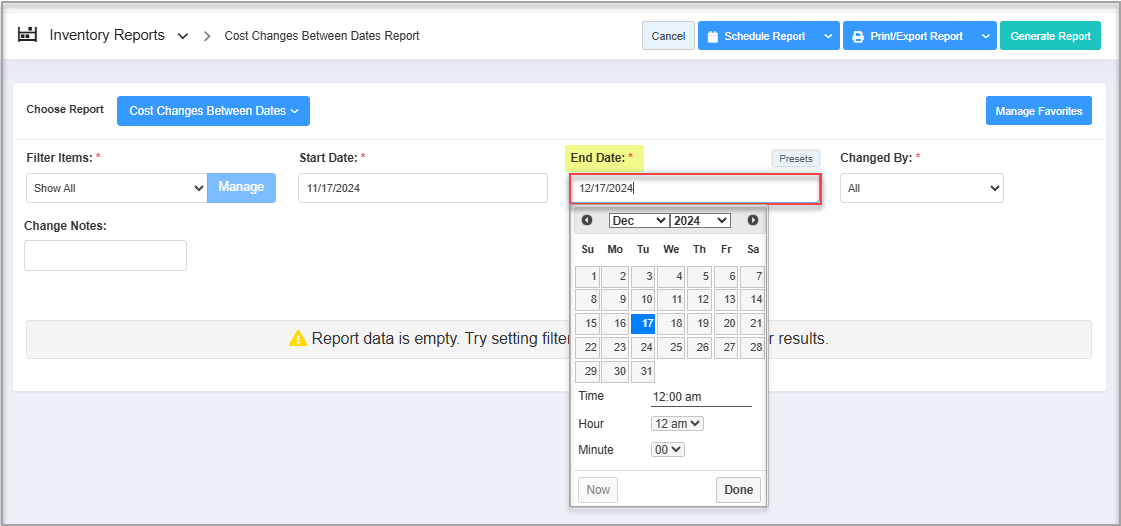Open the Hour dropdown in time picker

(677, 424)
